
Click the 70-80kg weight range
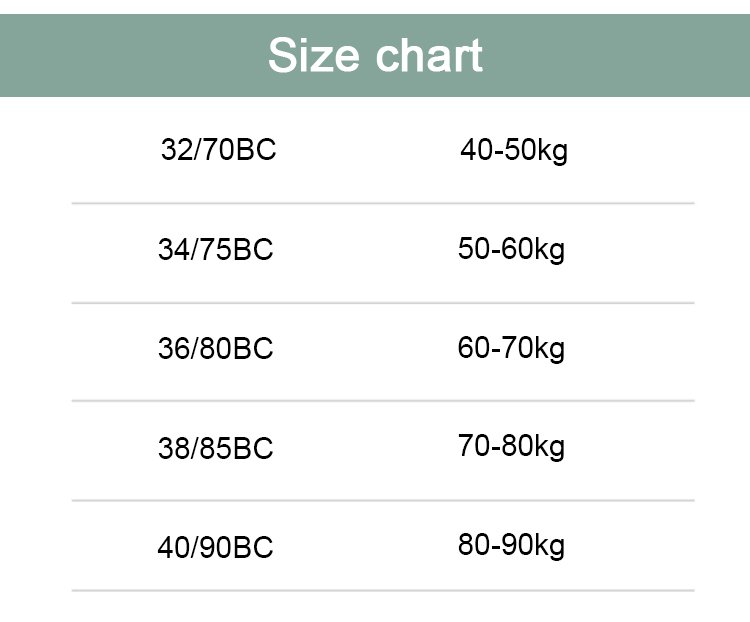pos(511,446)
